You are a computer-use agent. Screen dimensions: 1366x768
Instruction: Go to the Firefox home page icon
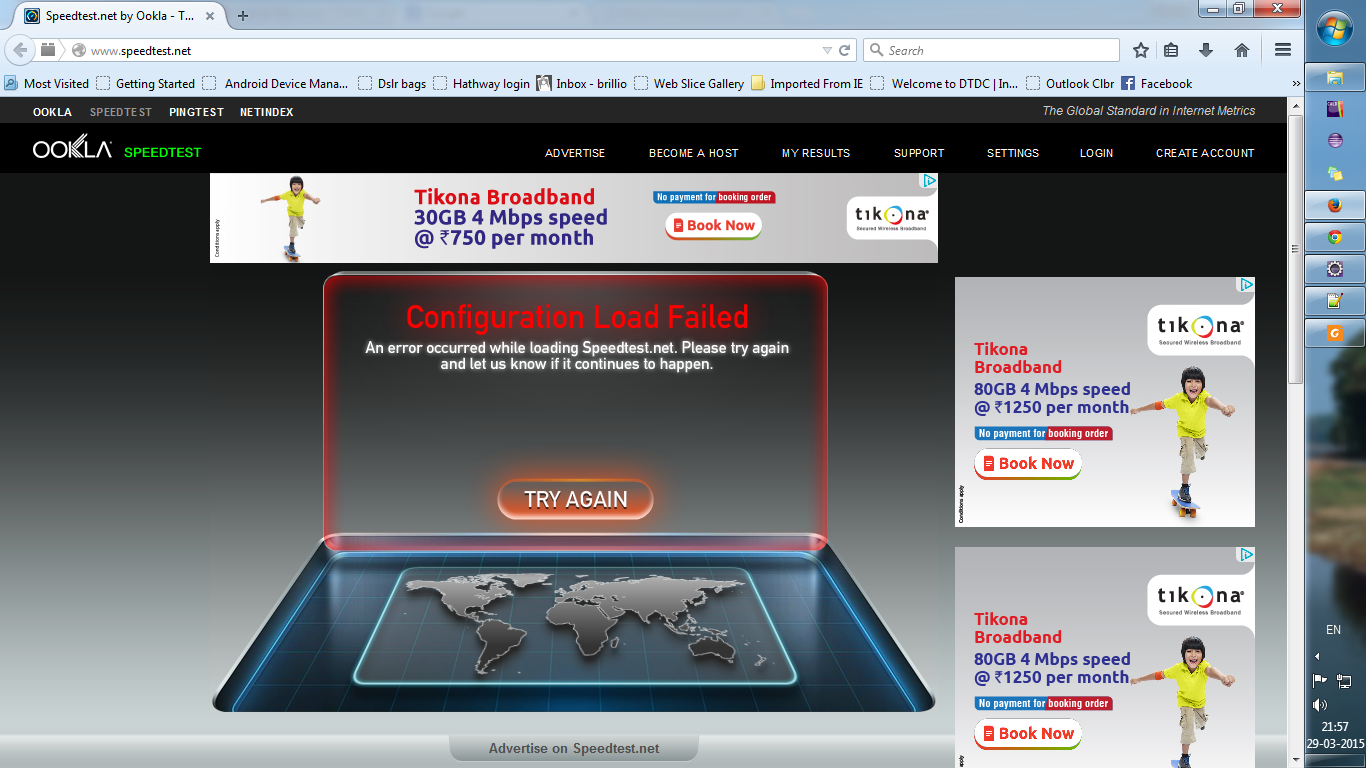1242,50
